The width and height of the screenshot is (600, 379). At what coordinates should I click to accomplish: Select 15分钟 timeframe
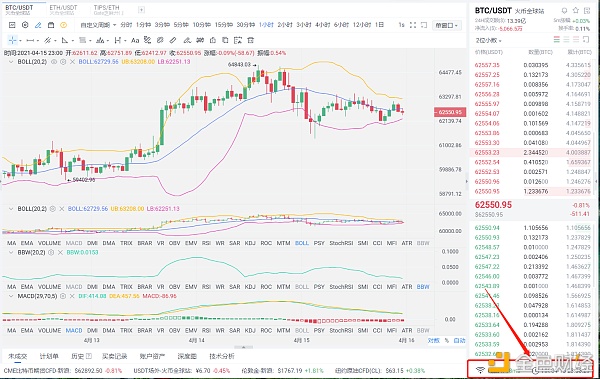pyautogui.click(x=223, y=25)
